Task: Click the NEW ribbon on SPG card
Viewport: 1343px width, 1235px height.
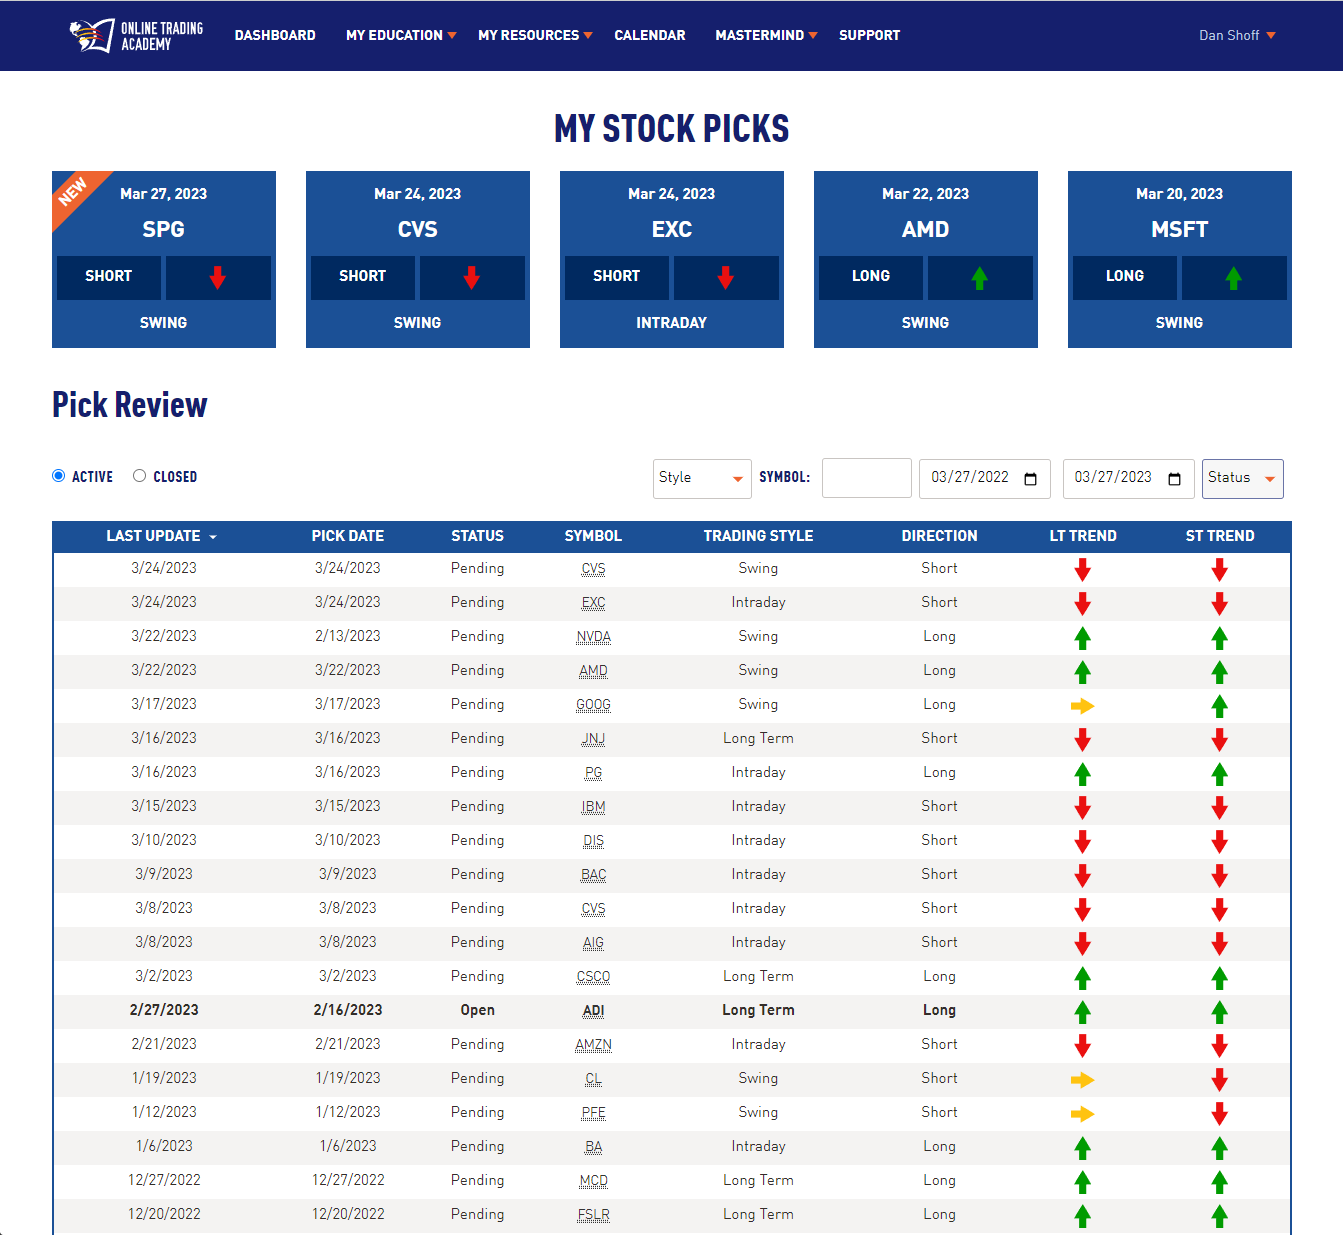Action: (x=74, y=192)
